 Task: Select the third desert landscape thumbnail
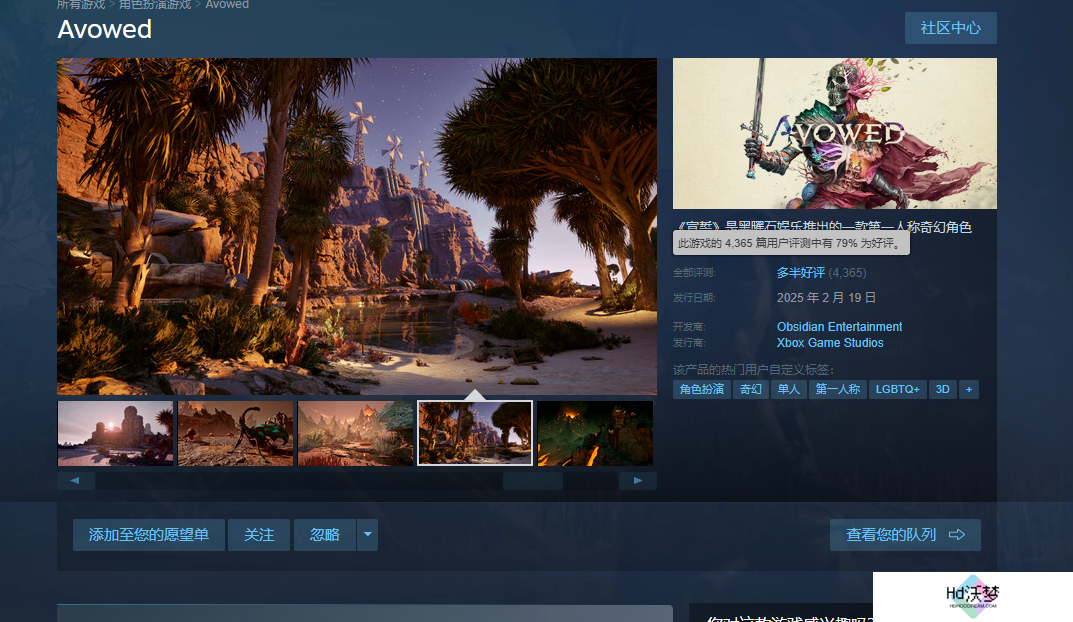point(356,433)
